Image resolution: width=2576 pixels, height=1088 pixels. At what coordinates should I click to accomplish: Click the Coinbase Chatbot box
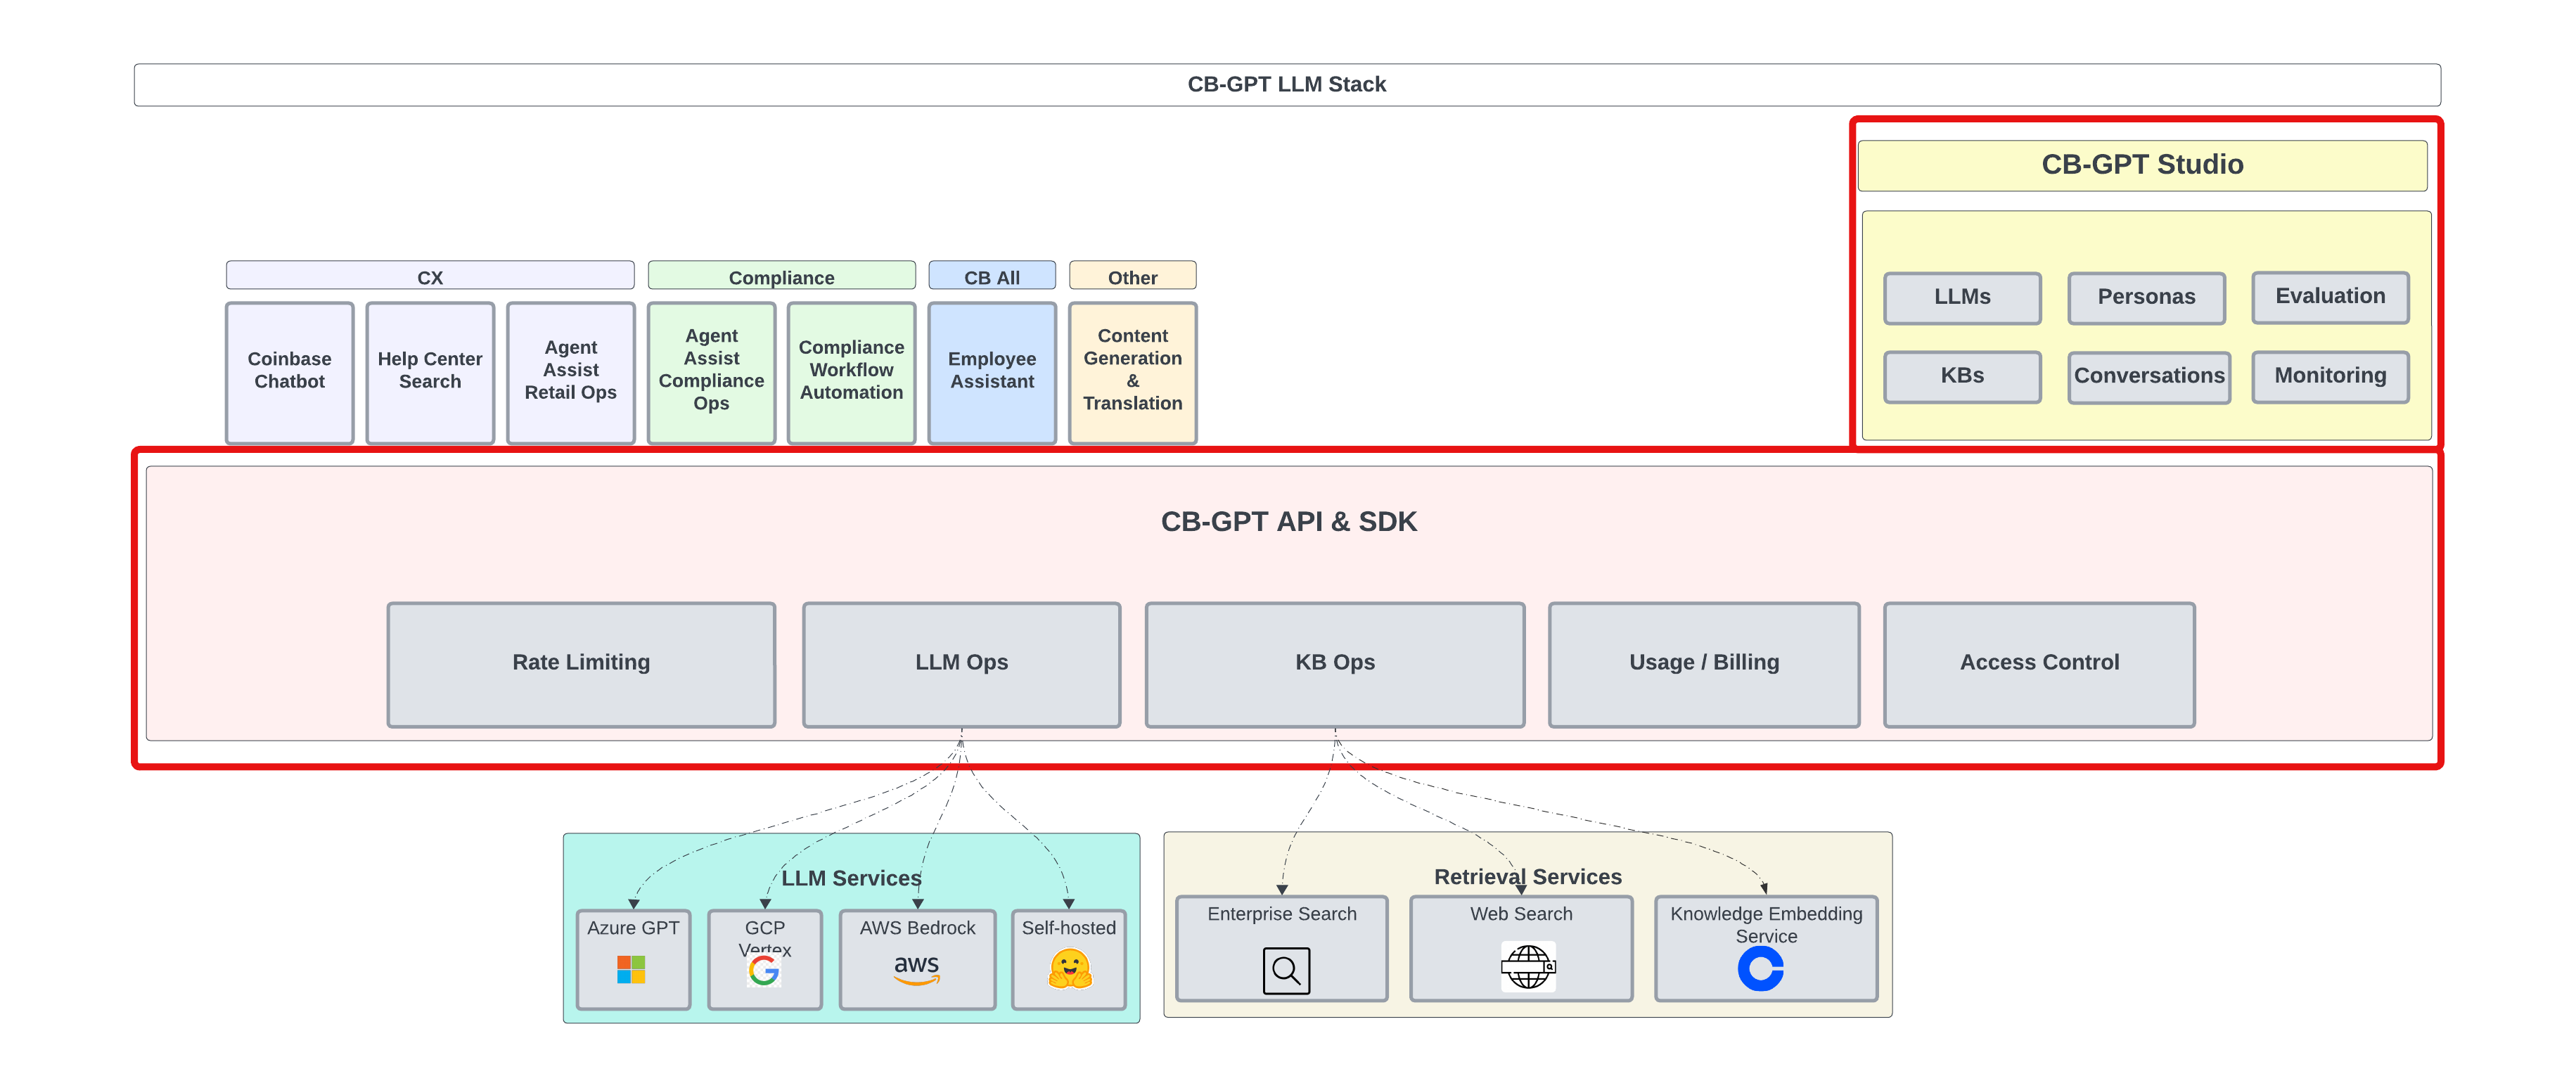click(289, 371)
